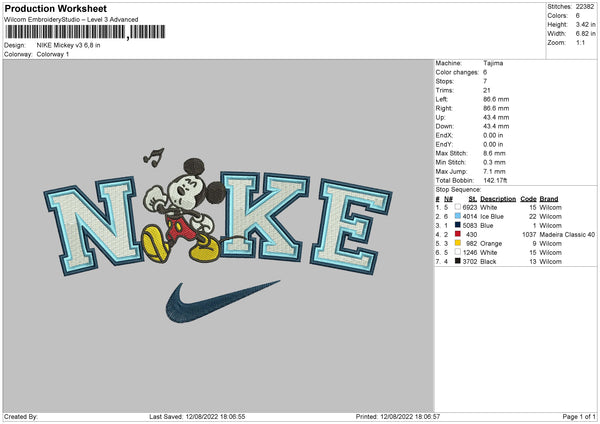Image resolution: width=600 pixels, height=424 pixels.
Task: Click the "Stop Sequence:" heading
Action: pos(458,190)
